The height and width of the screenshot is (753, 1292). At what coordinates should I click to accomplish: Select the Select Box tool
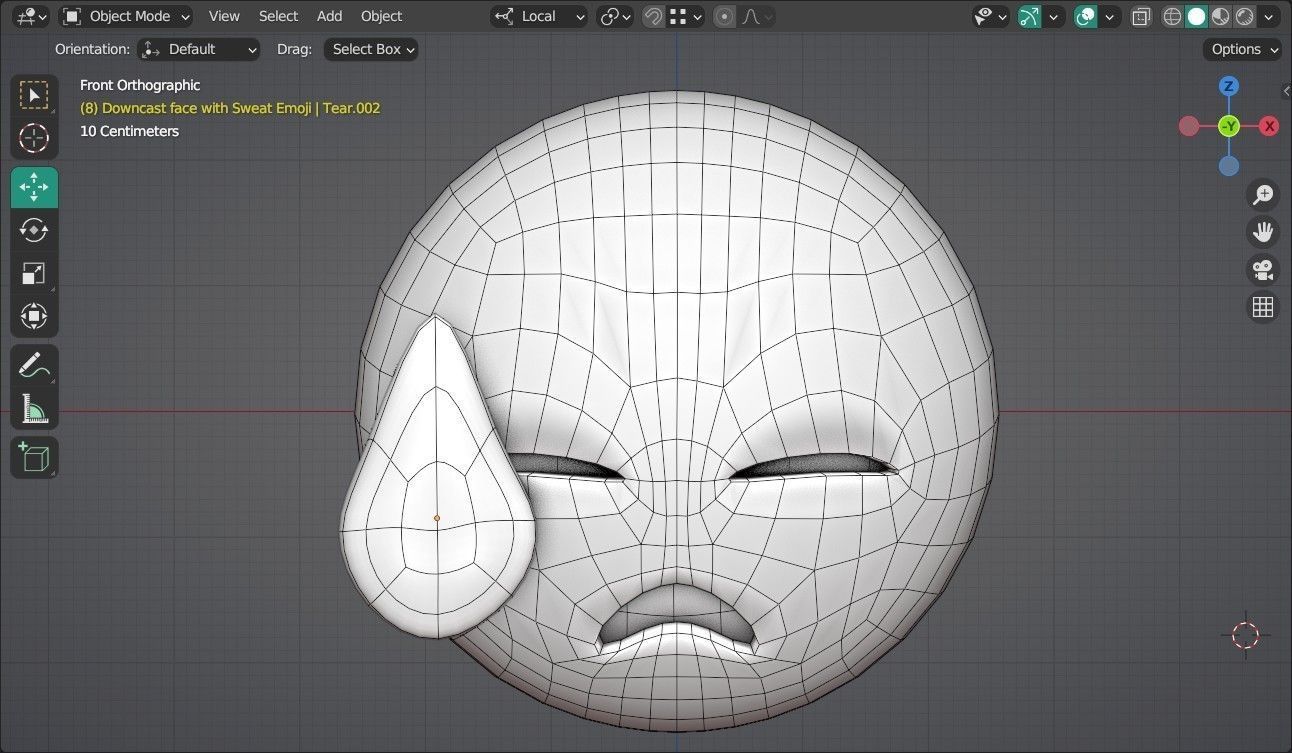coord(34,95)
